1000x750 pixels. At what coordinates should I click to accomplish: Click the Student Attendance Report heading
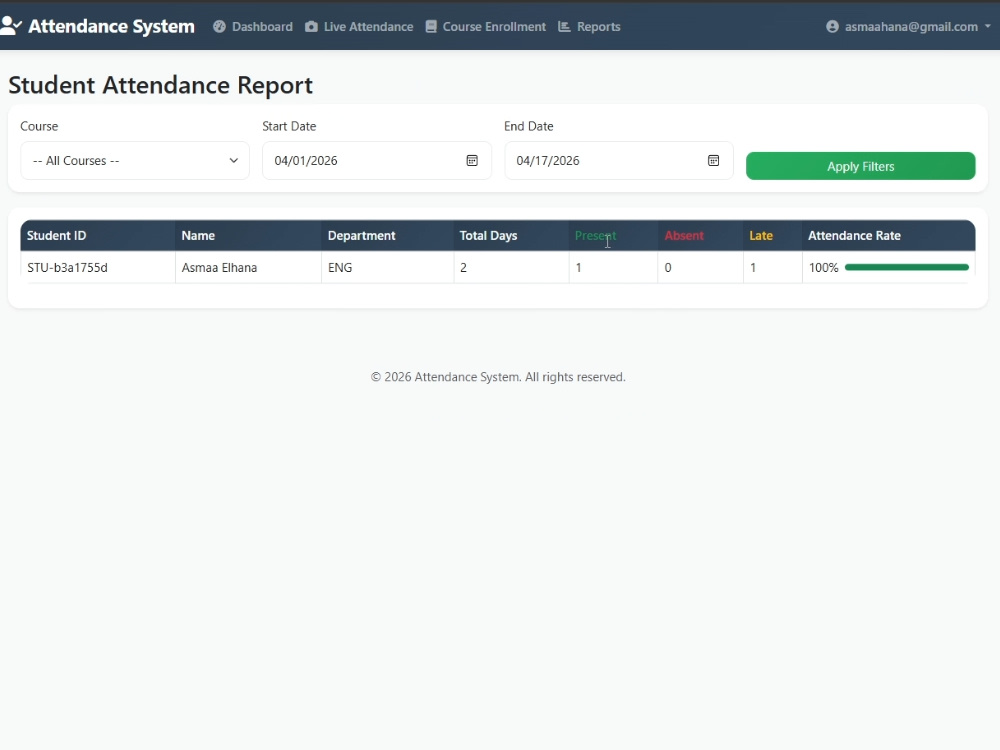pyautogui.click(x=161, y=85)
